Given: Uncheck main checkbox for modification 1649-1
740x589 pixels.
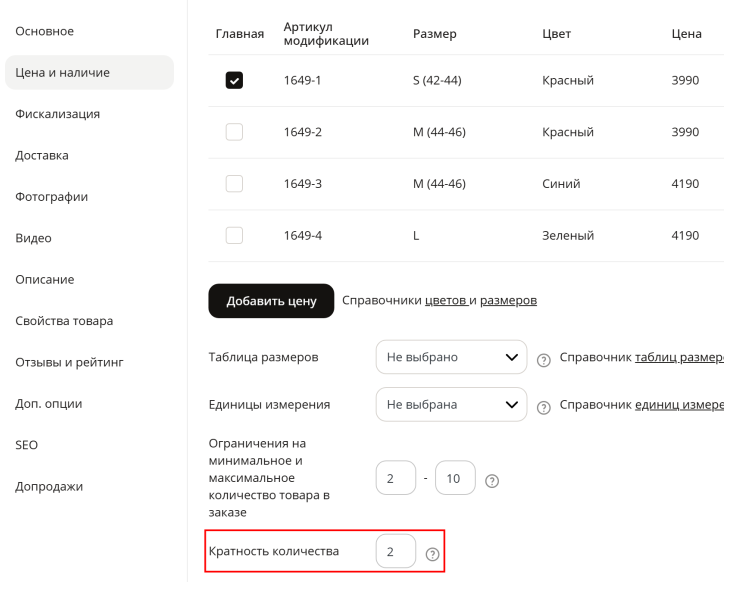Looking at the screenshot, I should 234,80.
